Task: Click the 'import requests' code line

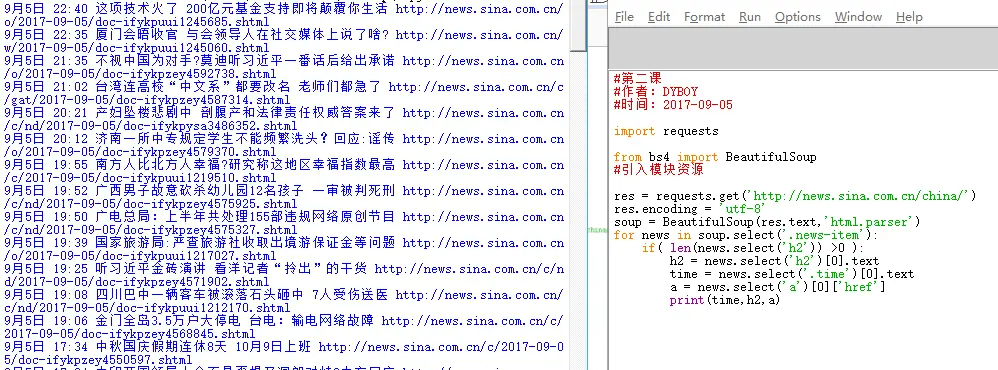Action: coord(666,131)
